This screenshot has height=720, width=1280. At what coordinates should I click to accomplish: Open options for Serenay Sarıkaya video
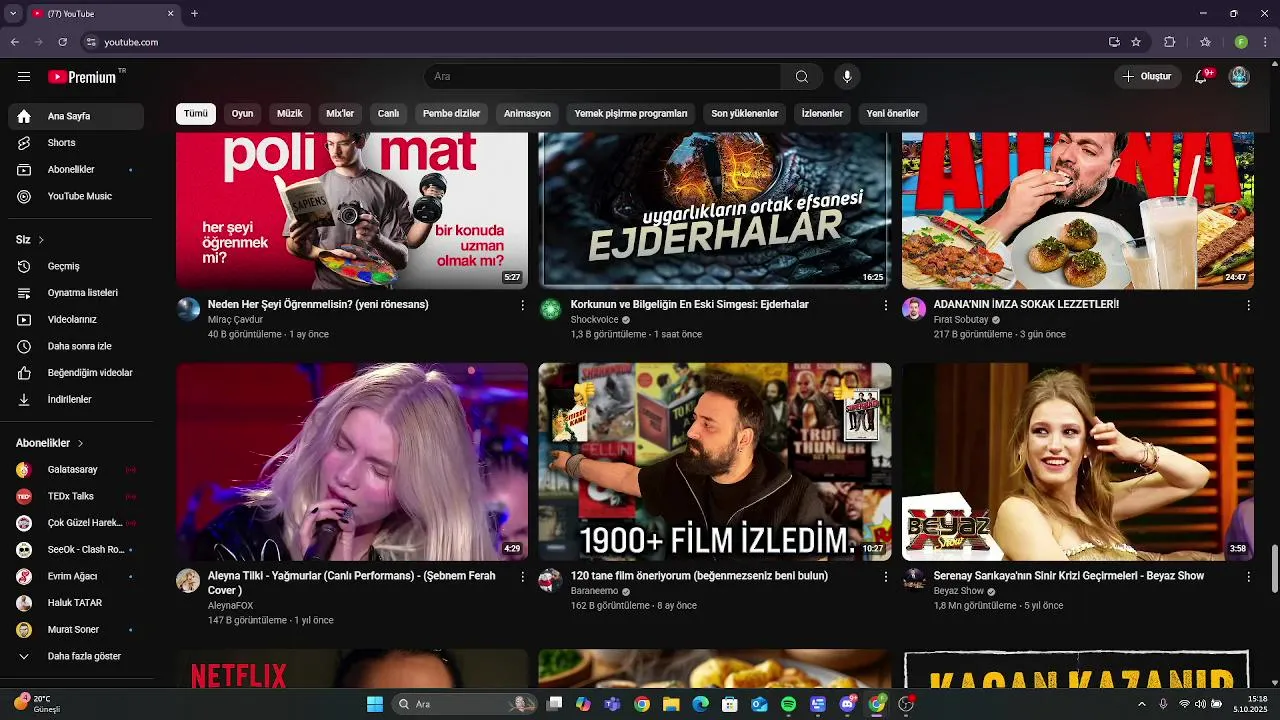[1248, 576]
